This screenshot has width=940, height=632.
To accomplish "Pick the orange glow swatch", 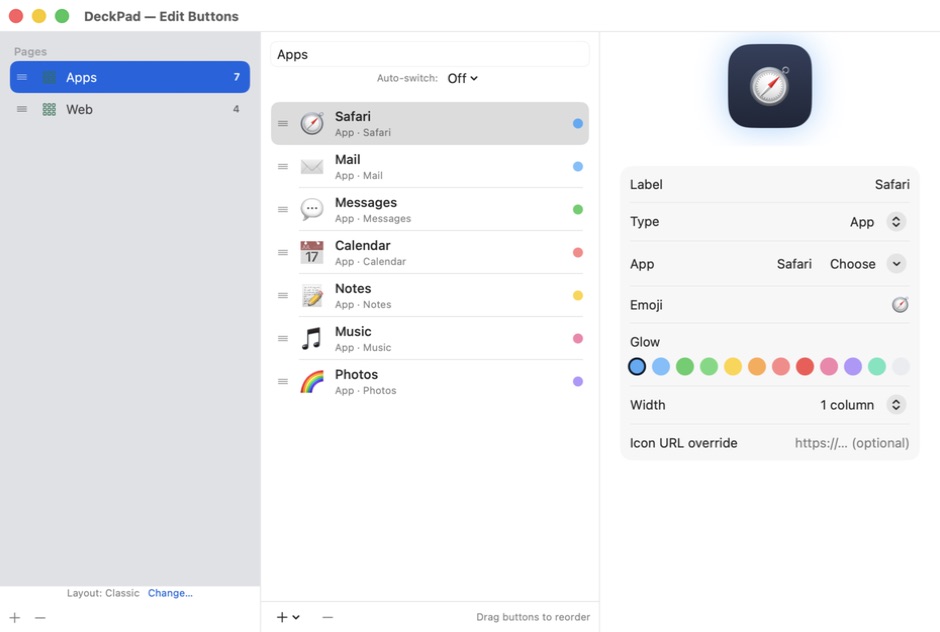I will pyautogui.click(x=757, y=366).
